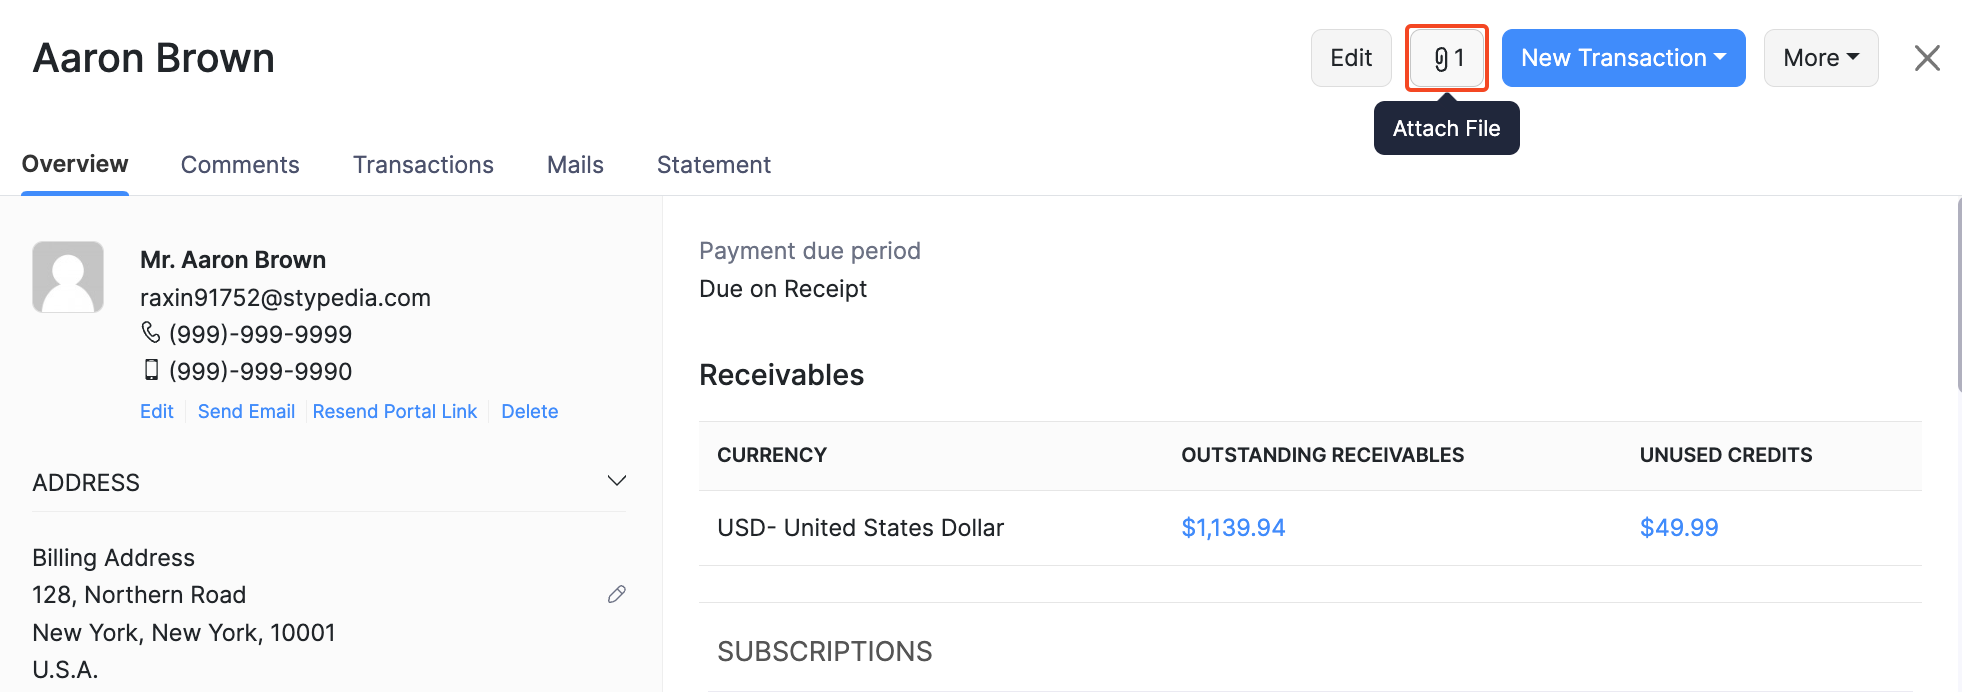Open the Transactions tab

coord(423,165)
